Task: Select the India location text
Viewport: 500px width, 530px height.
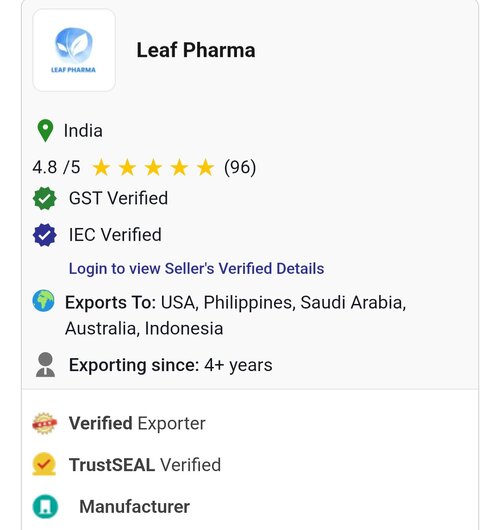Action: pos(83,130)
